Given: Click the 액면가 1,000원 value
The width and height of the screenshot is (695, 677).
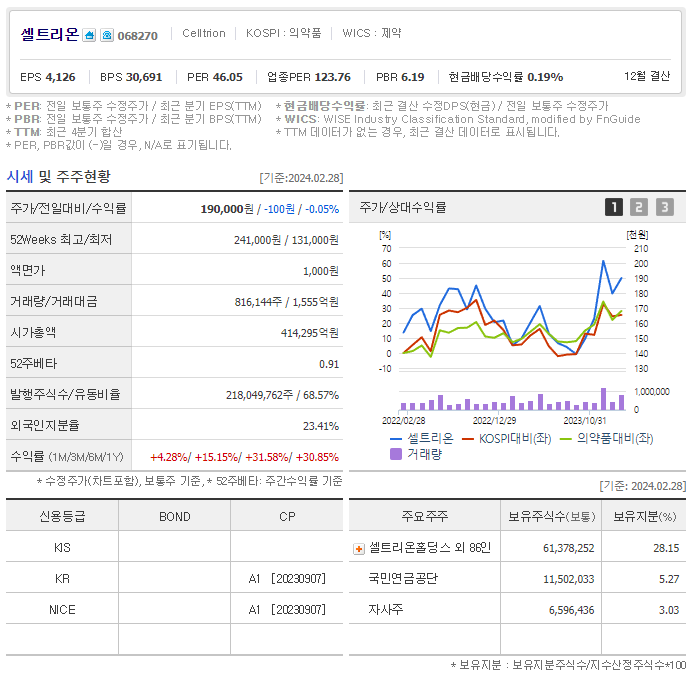Looking at the screenshot, I should pos(321,271).
